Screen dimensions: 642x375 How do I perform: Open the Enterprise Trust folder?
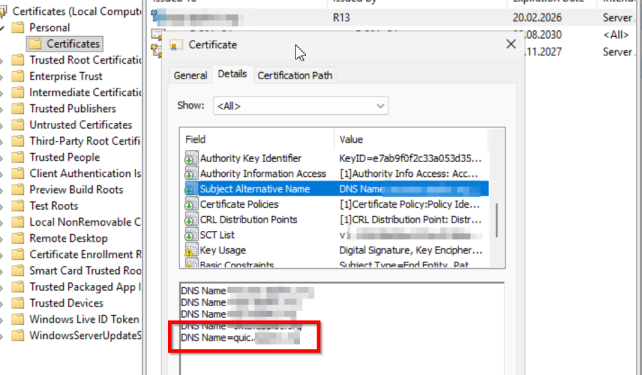[x=66, y=76]
